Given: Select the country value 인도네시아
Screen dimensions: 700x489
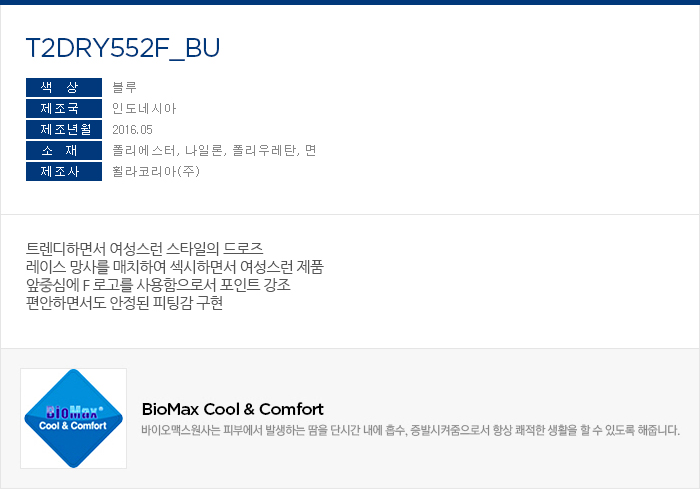Looking at the screenshot, I should click(x=144, y=108).
